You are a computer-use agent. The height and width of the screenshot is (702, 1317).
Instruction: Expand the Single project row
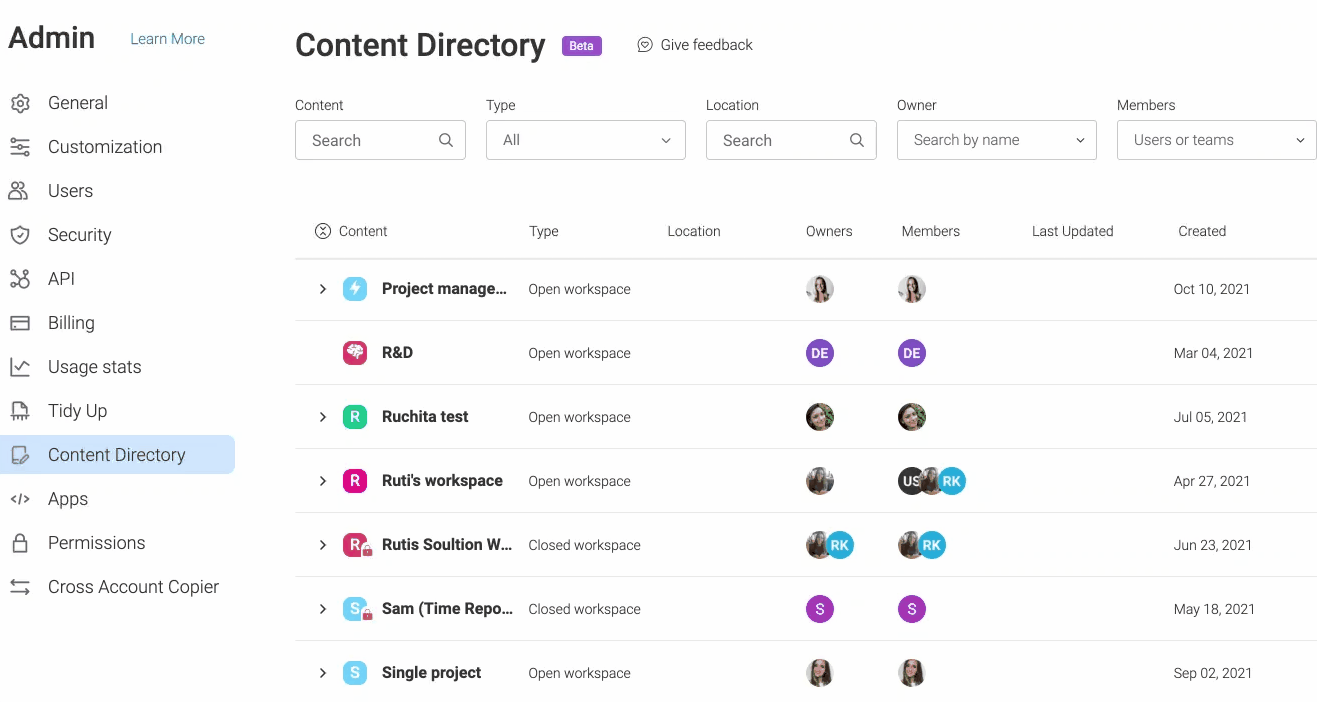323,673
